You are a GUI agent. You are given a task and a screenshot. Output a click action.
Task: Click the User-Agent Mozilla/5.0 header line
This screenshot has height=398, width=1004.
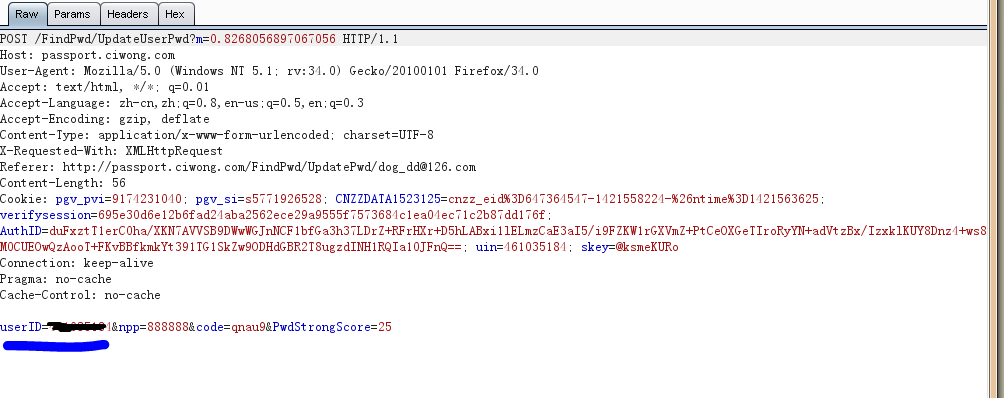(270, 71)
